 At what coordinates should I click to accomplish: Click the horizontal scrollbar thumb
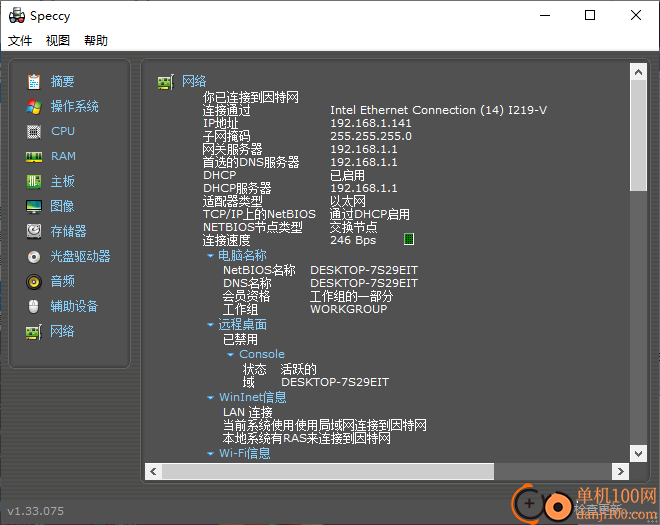328,472
